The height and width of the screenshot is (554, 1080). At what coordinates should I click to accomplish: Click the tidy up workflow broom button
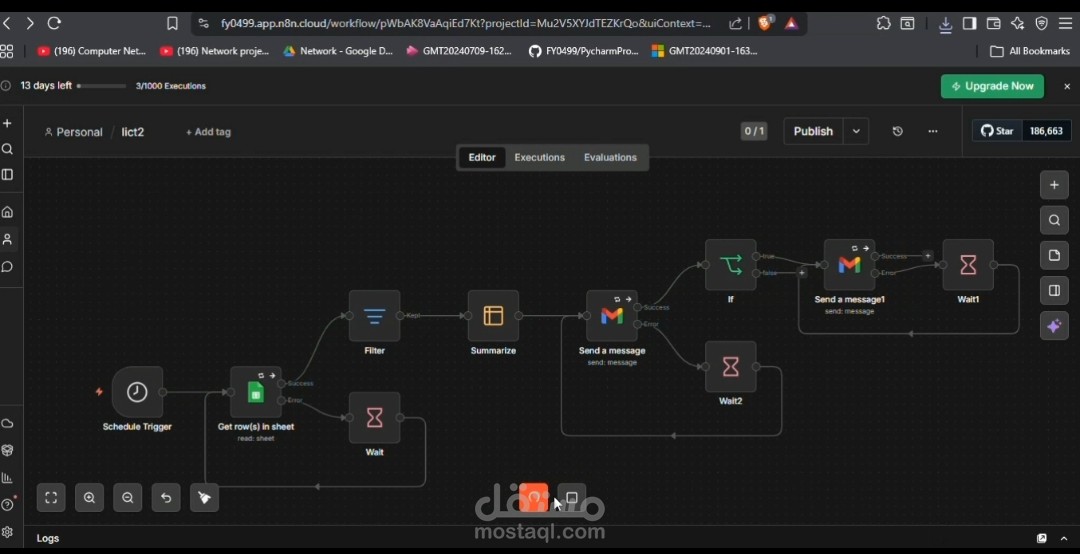click(205, 497)
